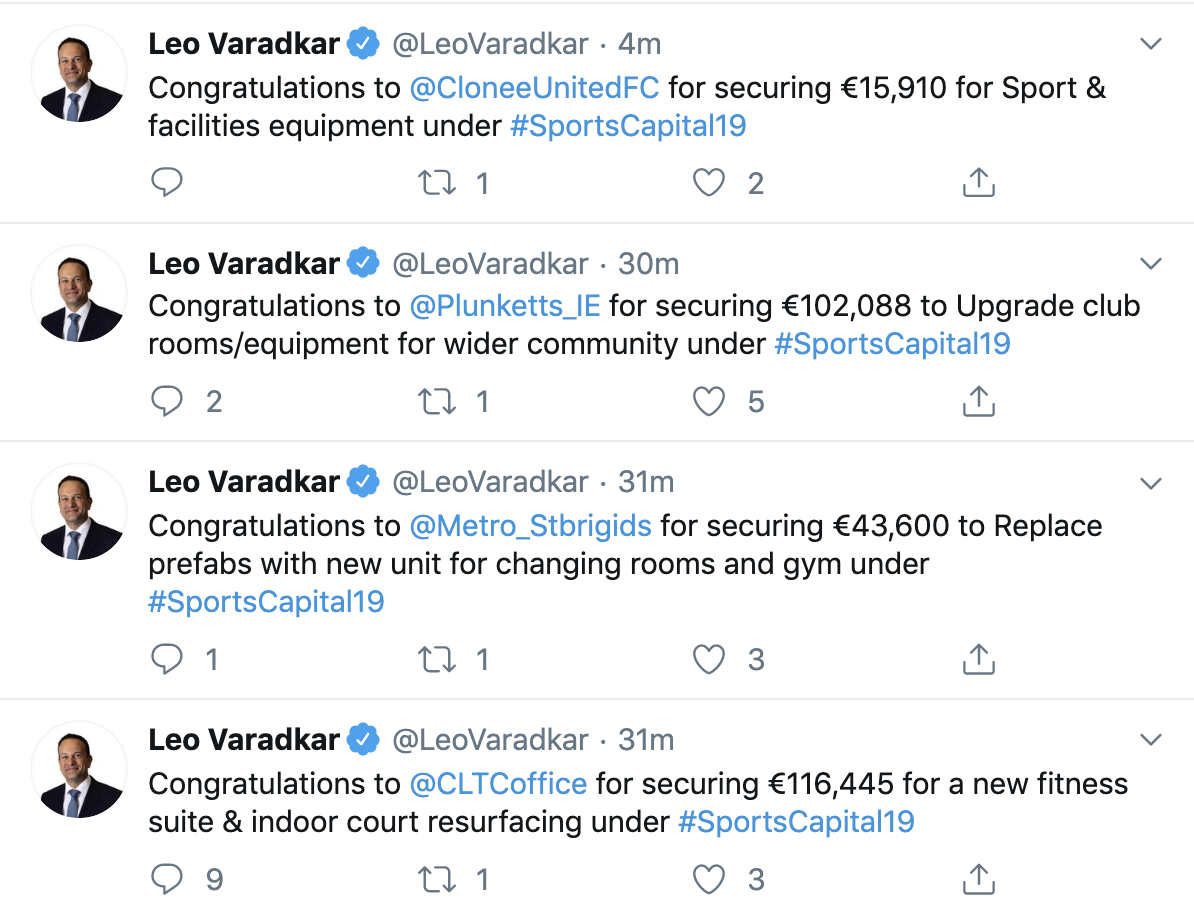This screenshot has height=918, width=1194.
Task: Open the chevron menu on the CLTCoffice tweet
Action: [x=1151, y=741]
